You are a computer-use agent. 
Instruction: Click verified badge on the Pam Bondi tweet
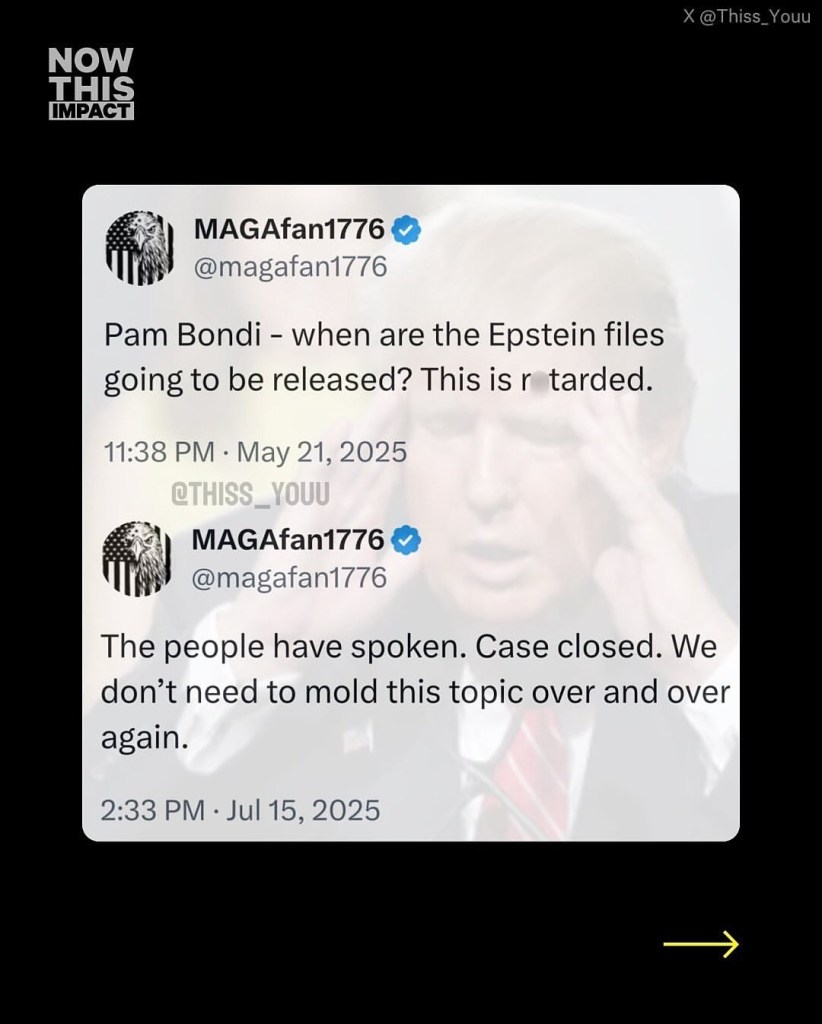[406, 229]
